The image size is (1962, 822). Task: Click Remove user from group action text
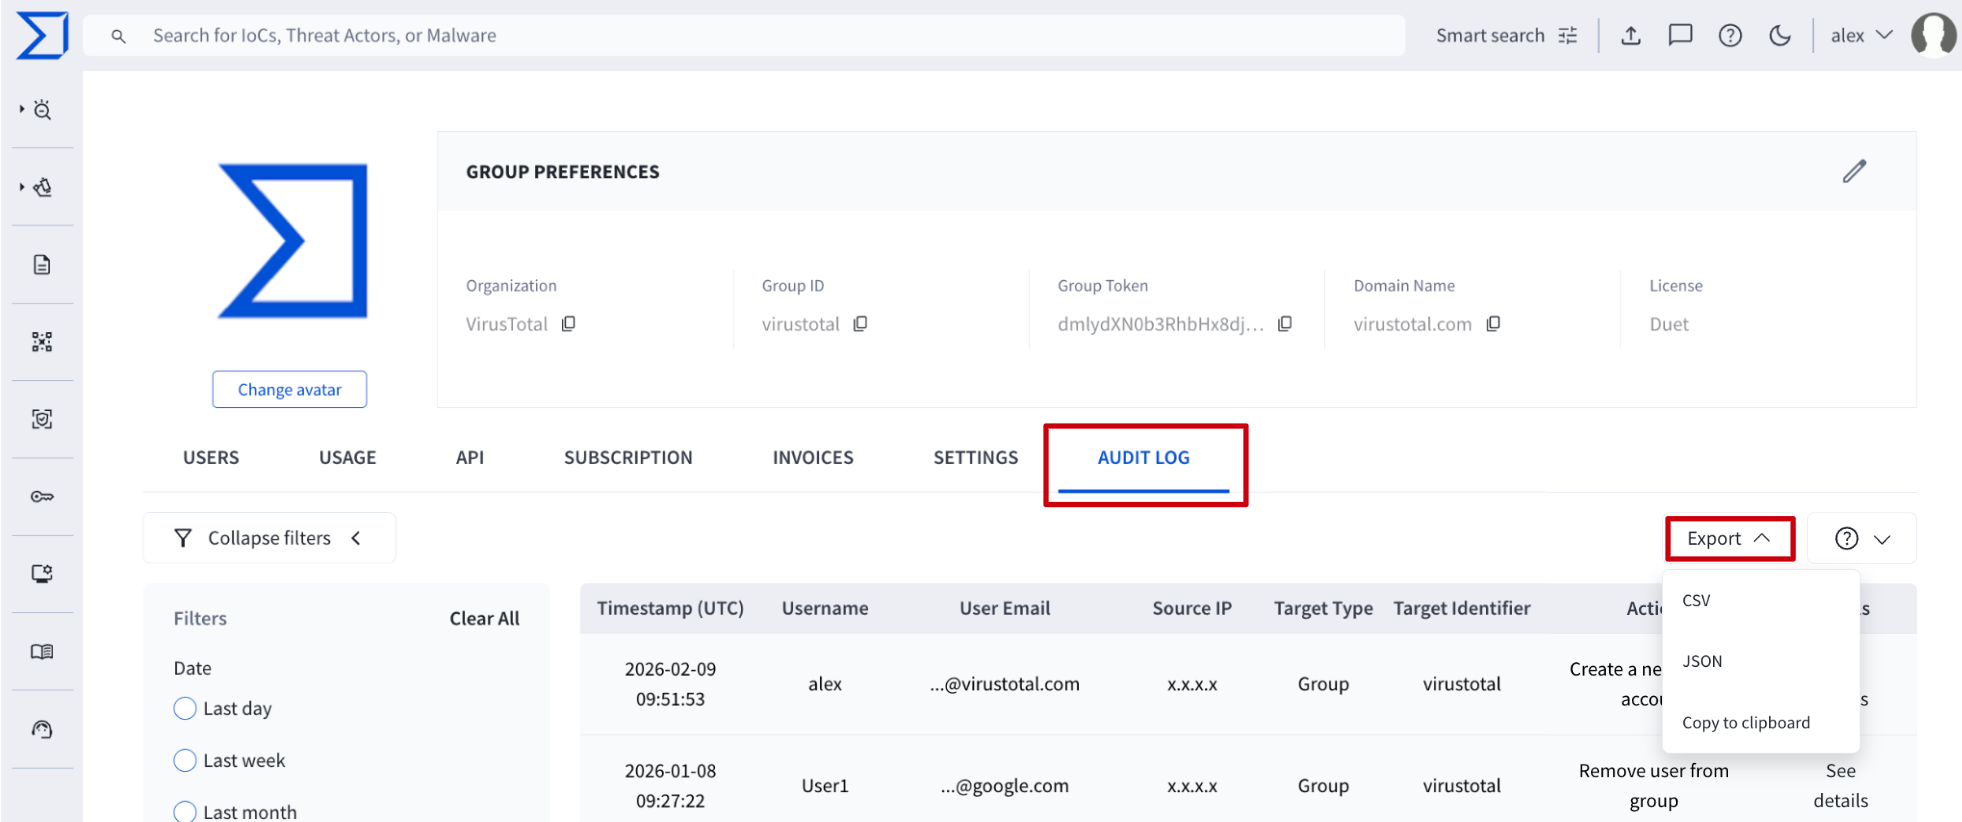1654,785
